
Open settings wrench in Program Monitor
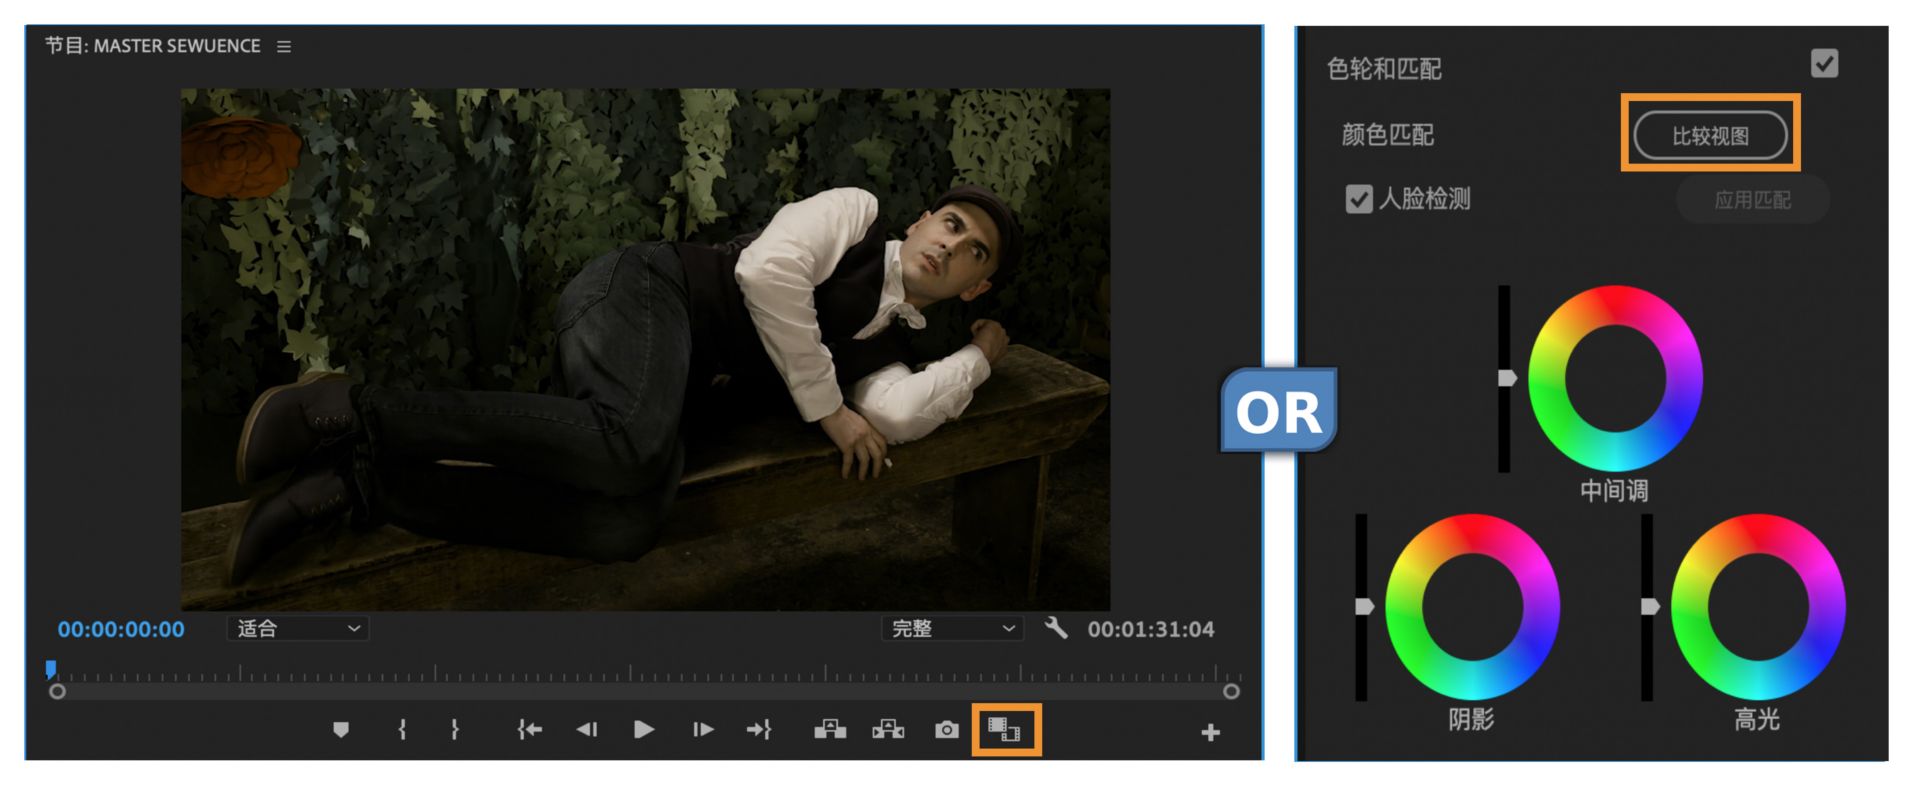click(x=1056, y=628)
